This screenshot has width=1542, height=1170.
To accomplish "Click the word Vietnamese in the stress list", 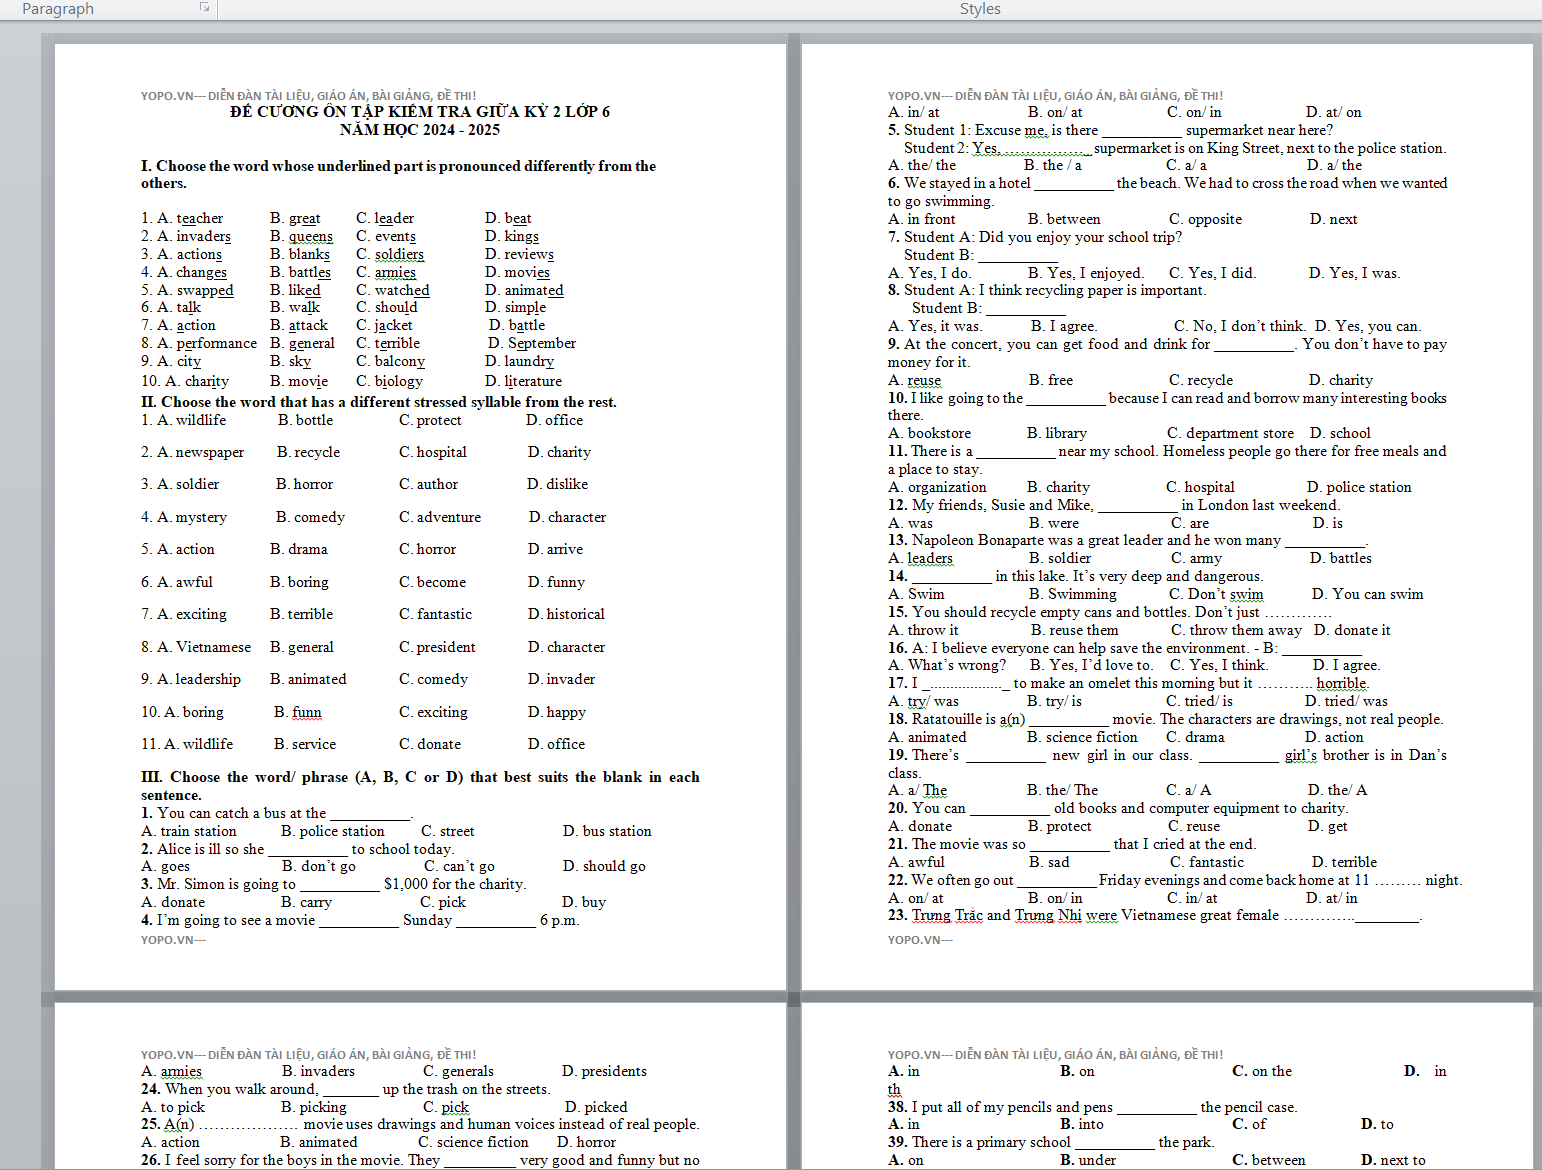I will click(x=213, y=647).
